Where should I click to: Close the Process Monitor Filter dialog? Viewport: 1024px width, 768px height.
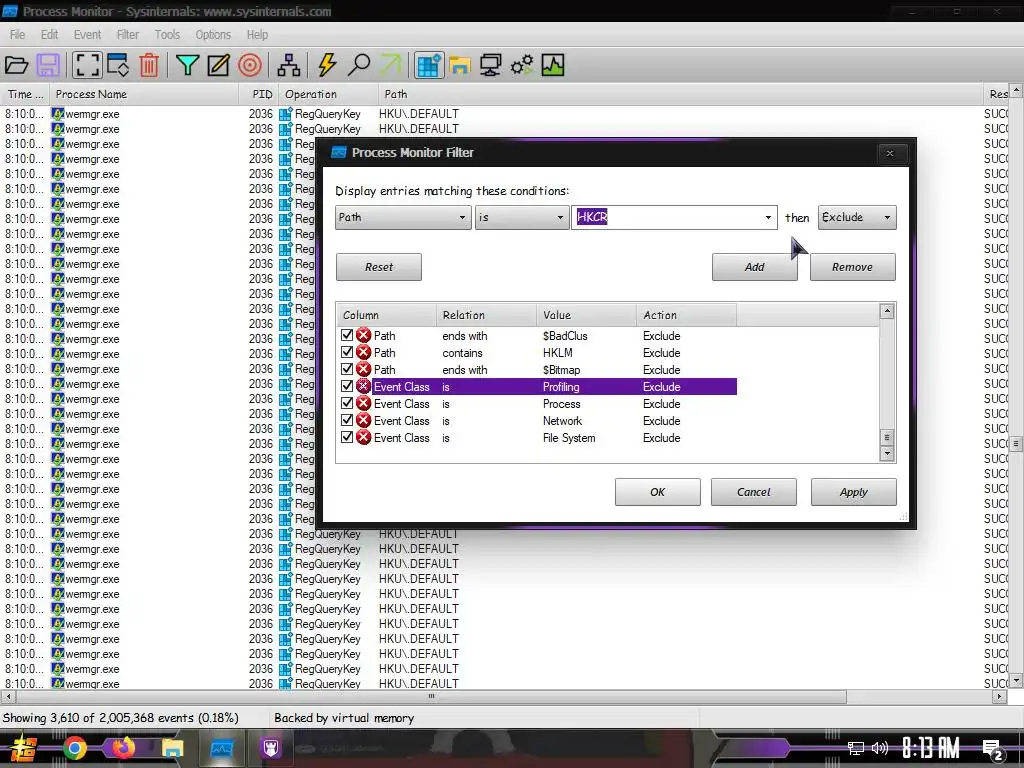tap(889, 153)
